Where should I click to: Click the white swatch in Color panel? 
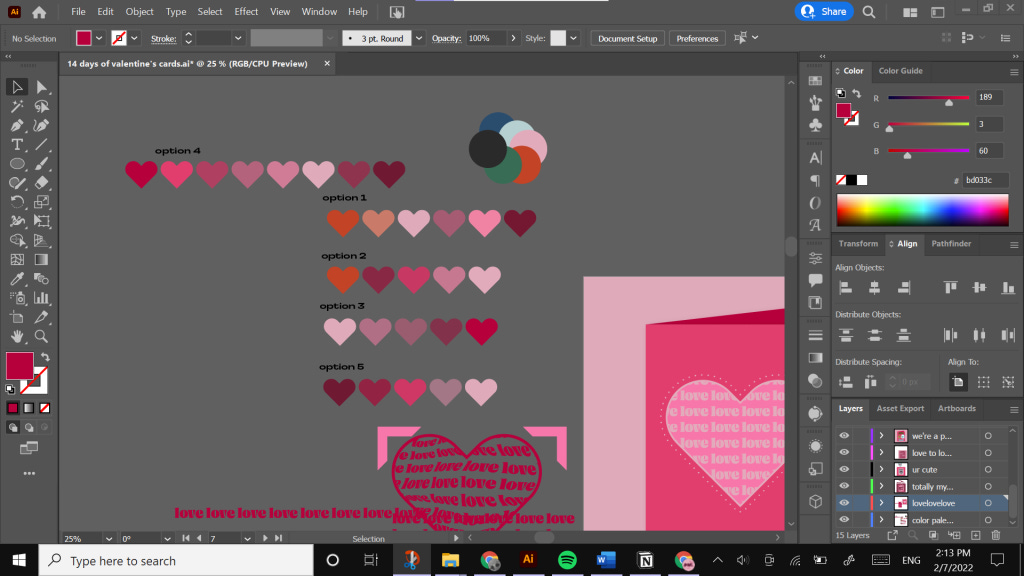point(862,180)
